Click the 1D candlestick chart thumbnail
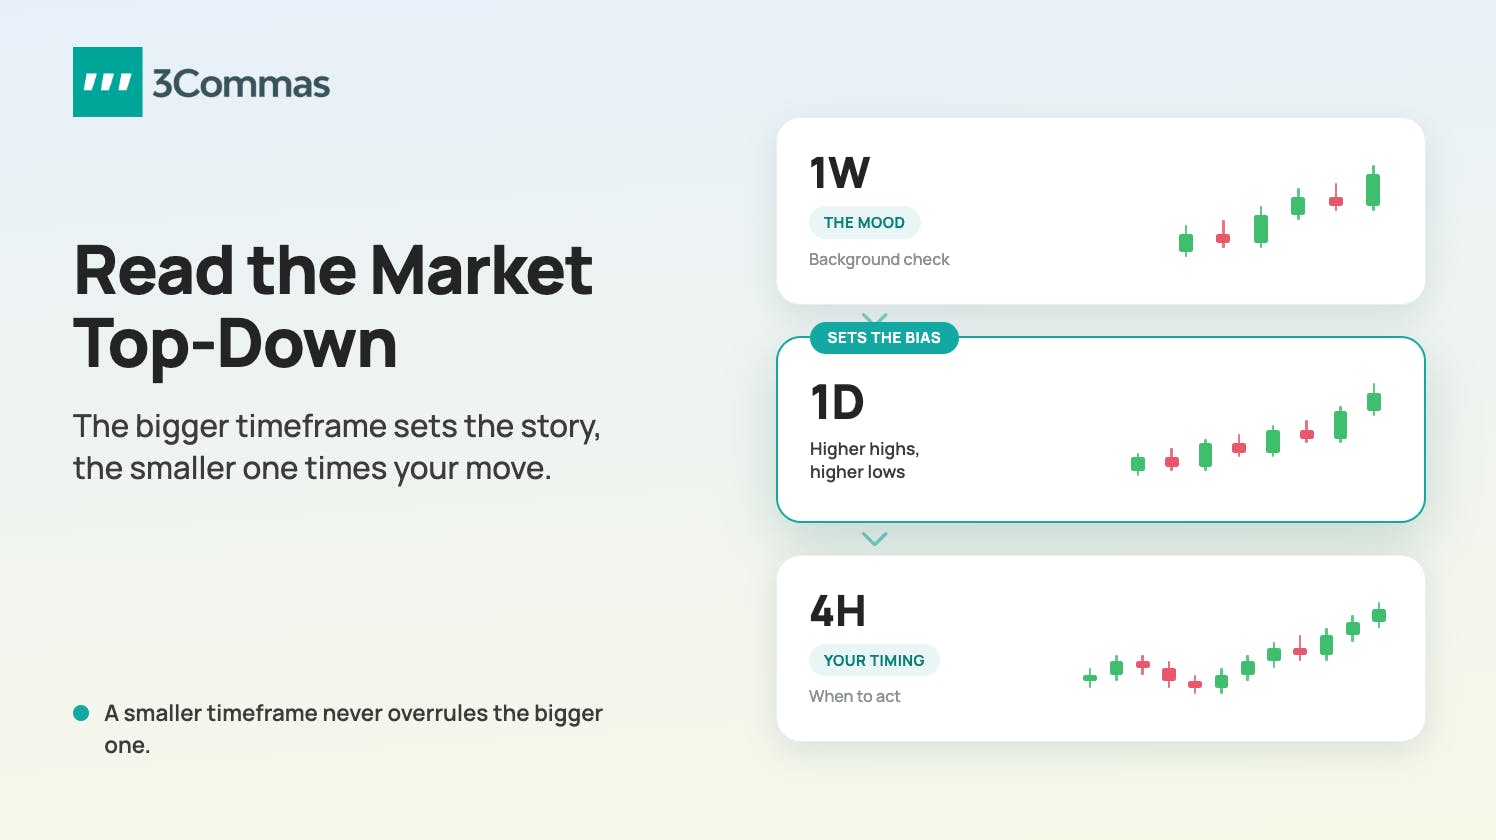1496x840 pixels. tap(1256, 428)
